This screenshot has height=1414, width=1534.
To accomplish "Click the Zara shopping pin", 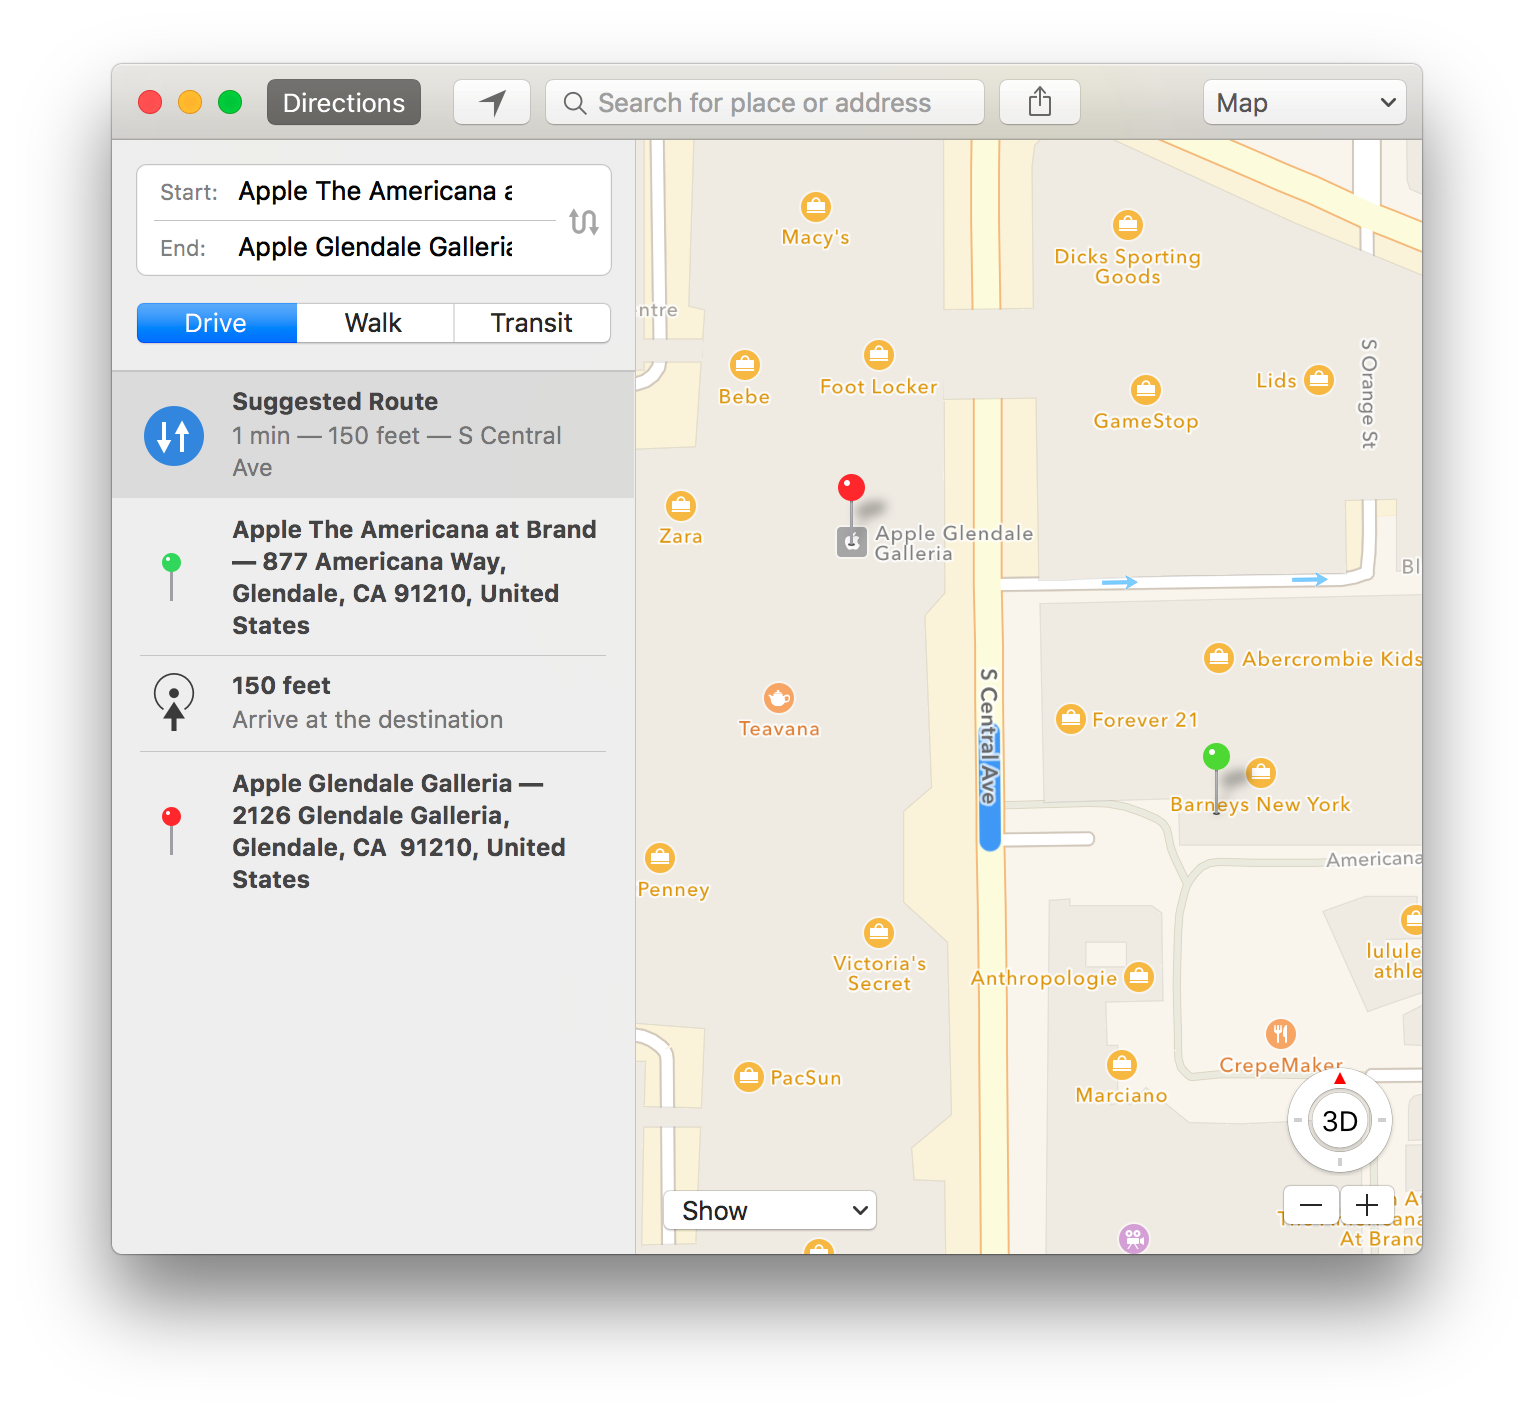I will click(x=681, y=506).
